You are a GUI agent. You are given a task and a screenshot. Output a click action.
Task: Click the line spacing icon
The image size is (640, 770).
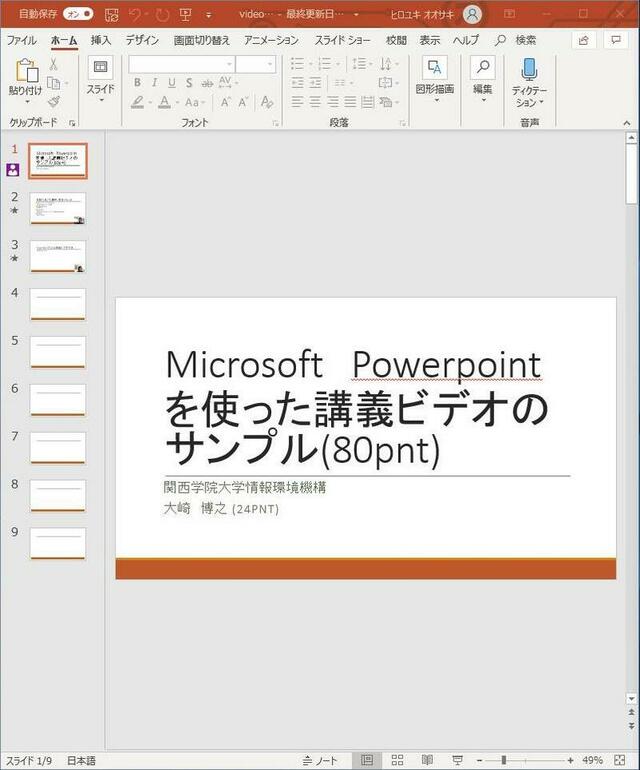360,64
